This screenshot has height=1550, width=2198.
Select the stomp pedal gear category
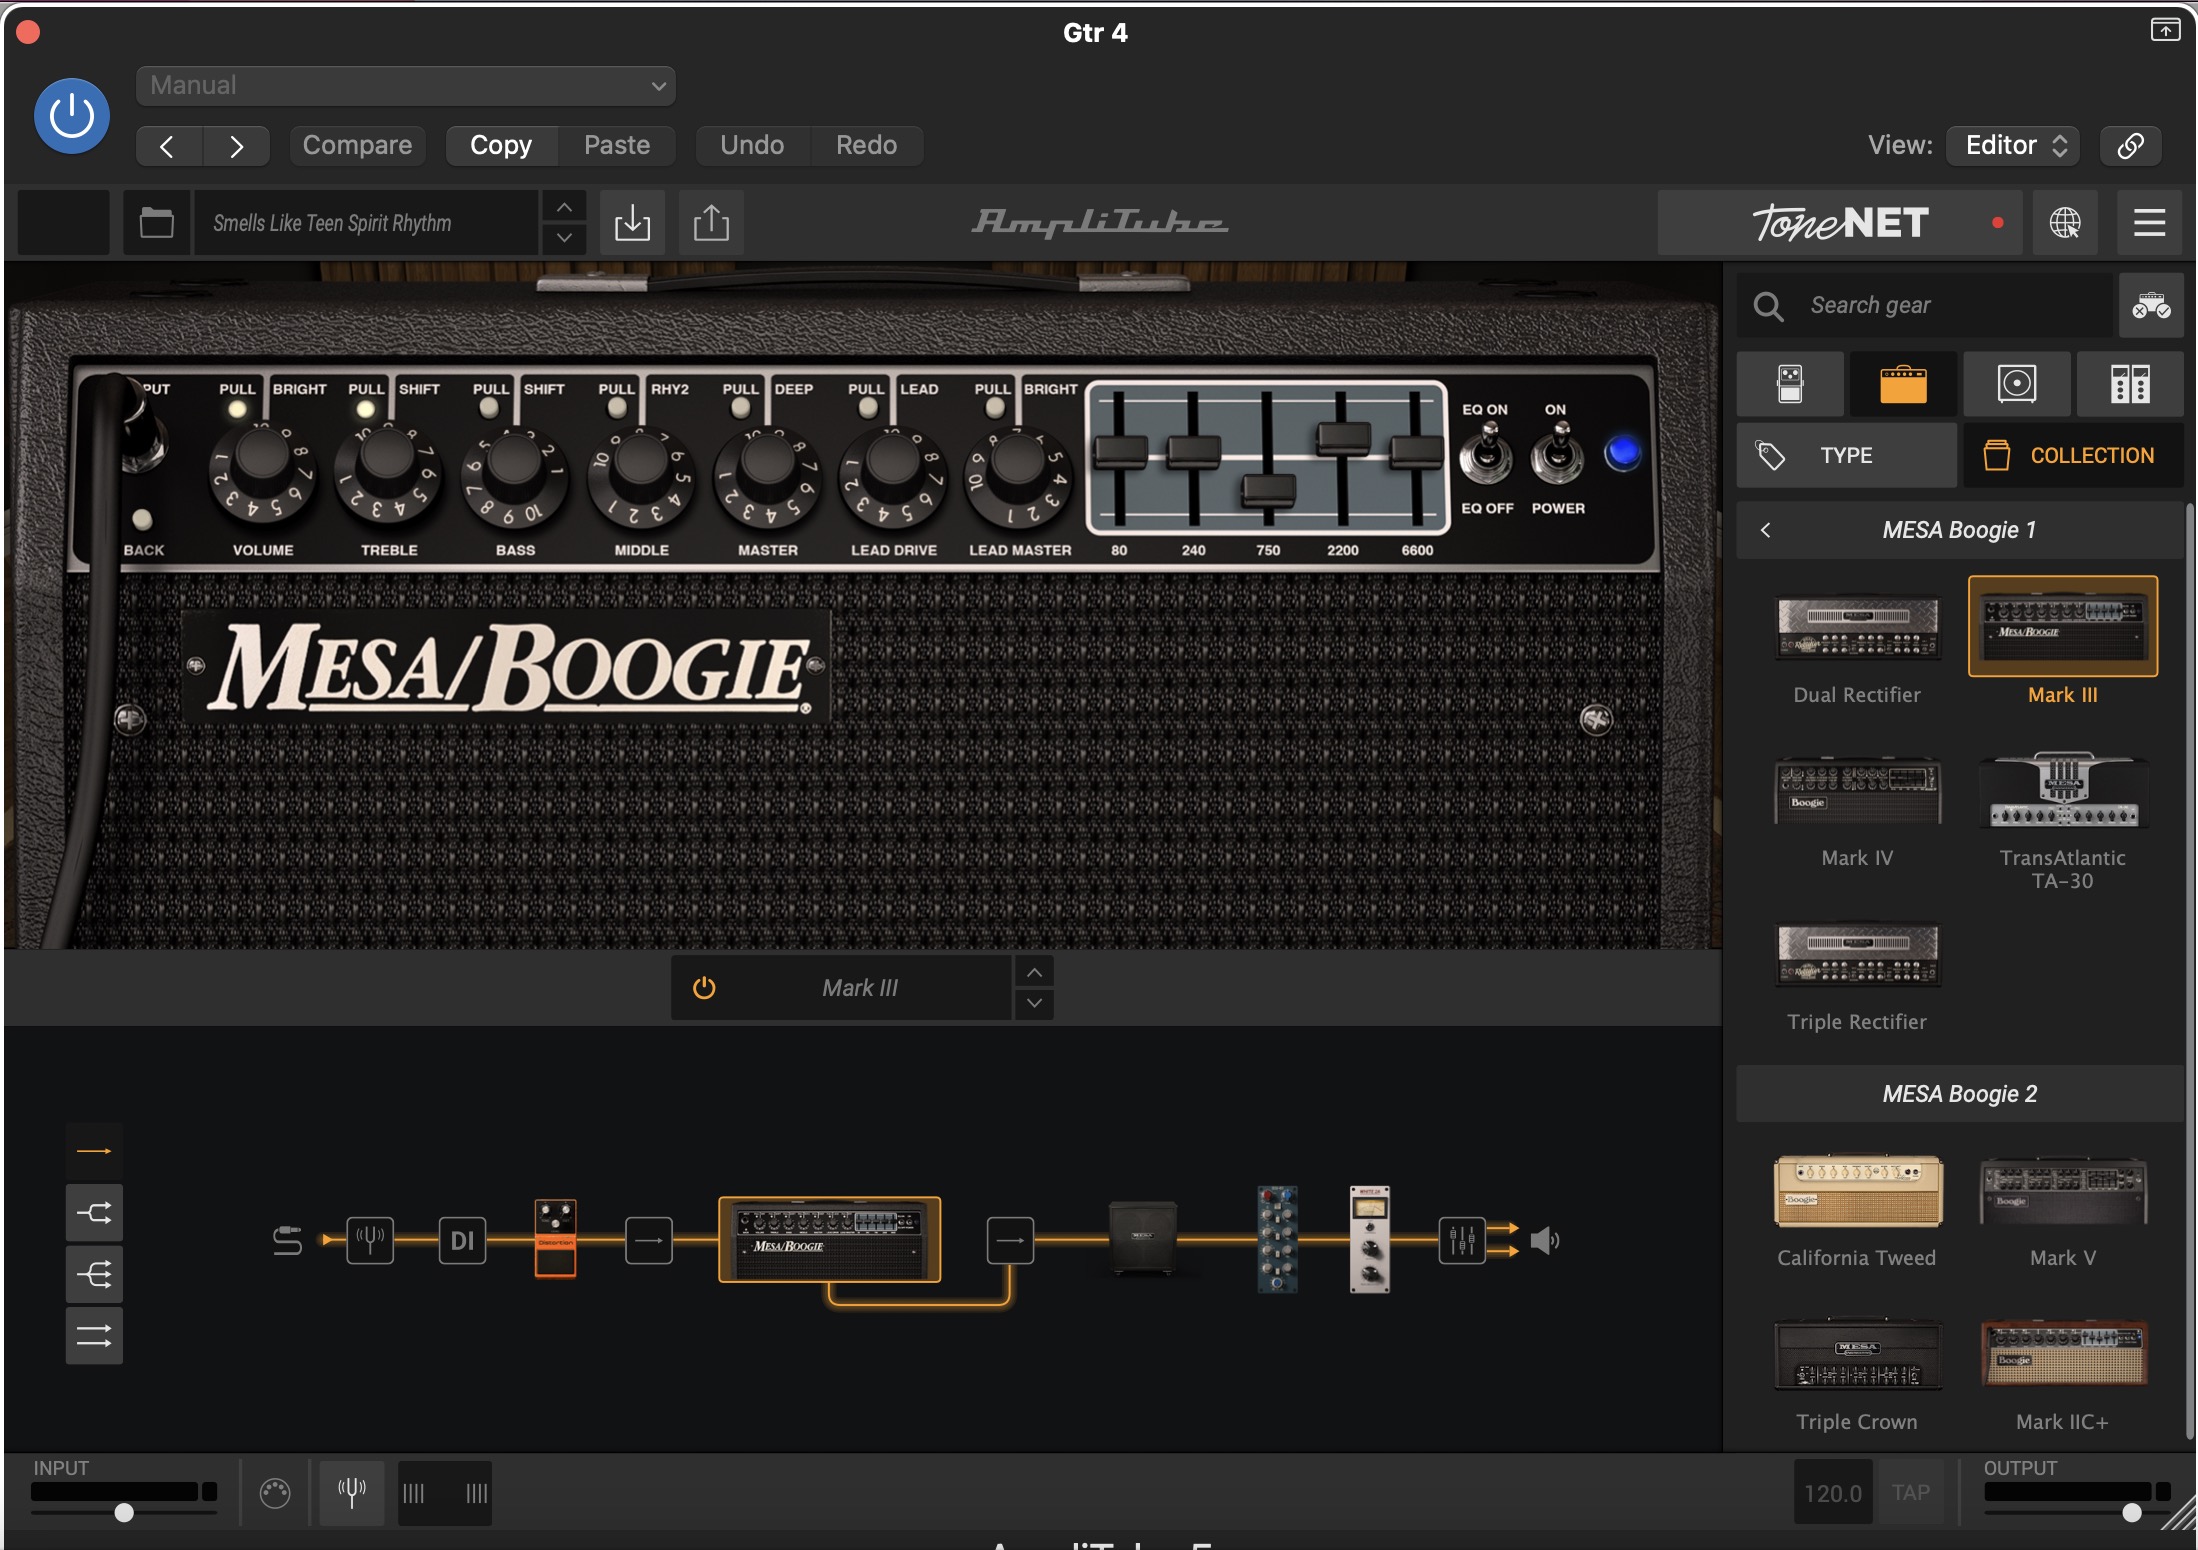coord(1790,384)
